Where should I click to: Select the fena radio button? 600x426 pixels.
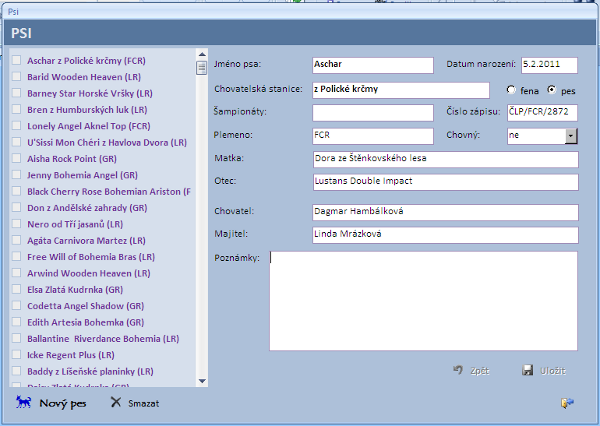[511, 90]
